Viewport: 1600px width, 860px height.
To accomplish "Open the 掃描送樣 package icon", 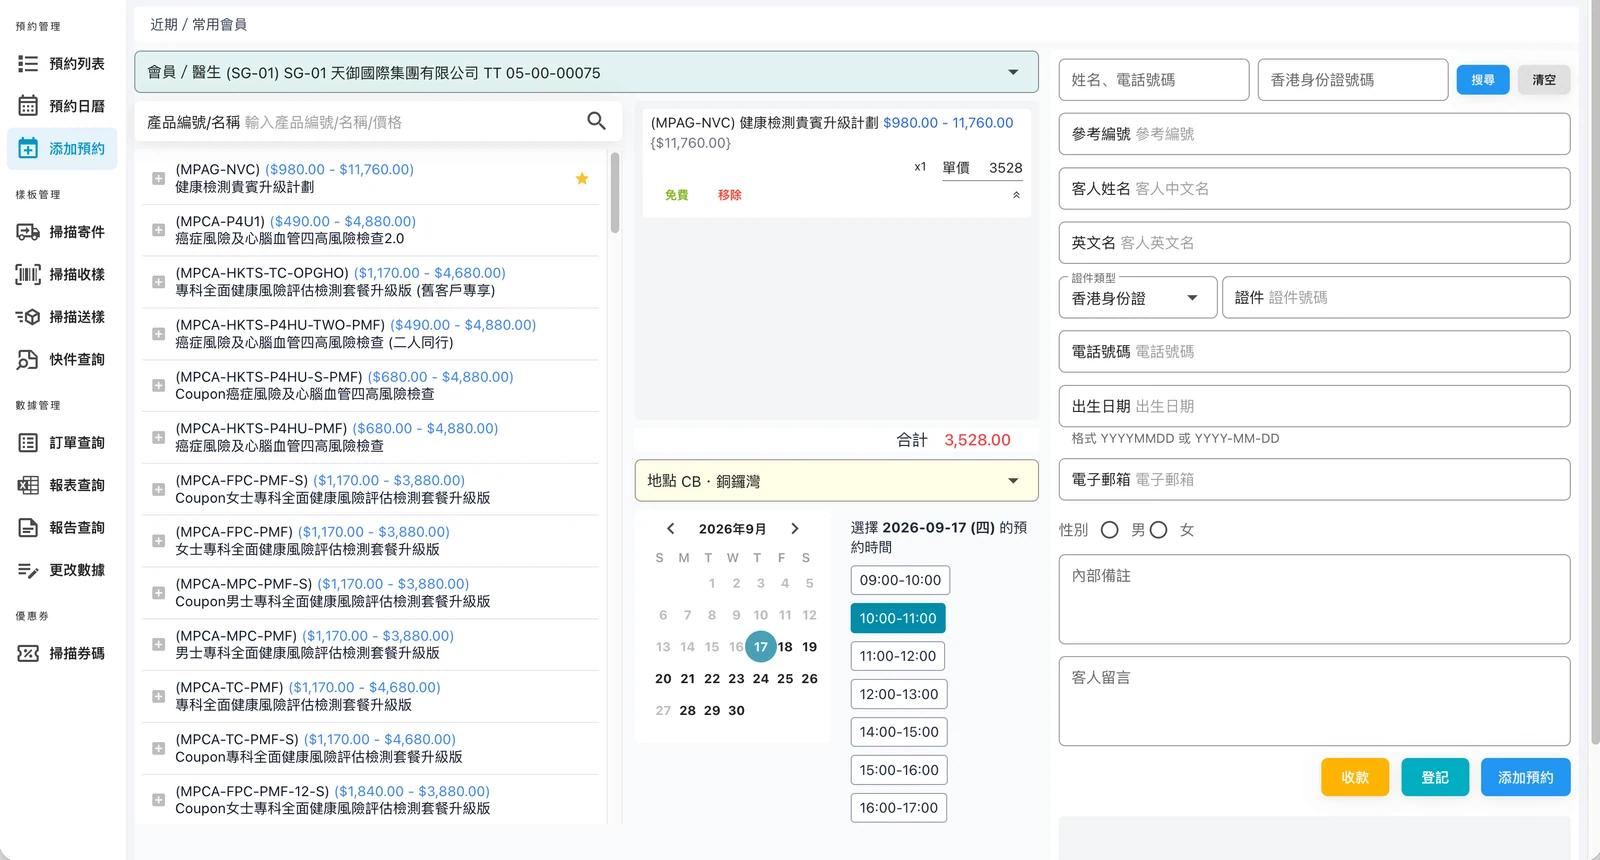I will 28,317.
